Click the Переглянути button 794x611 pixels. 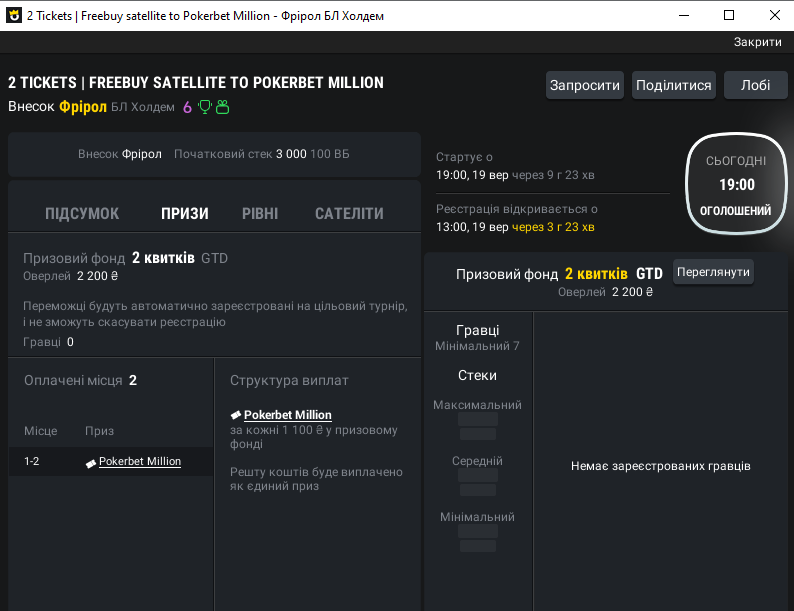click(x=713, y=272)
